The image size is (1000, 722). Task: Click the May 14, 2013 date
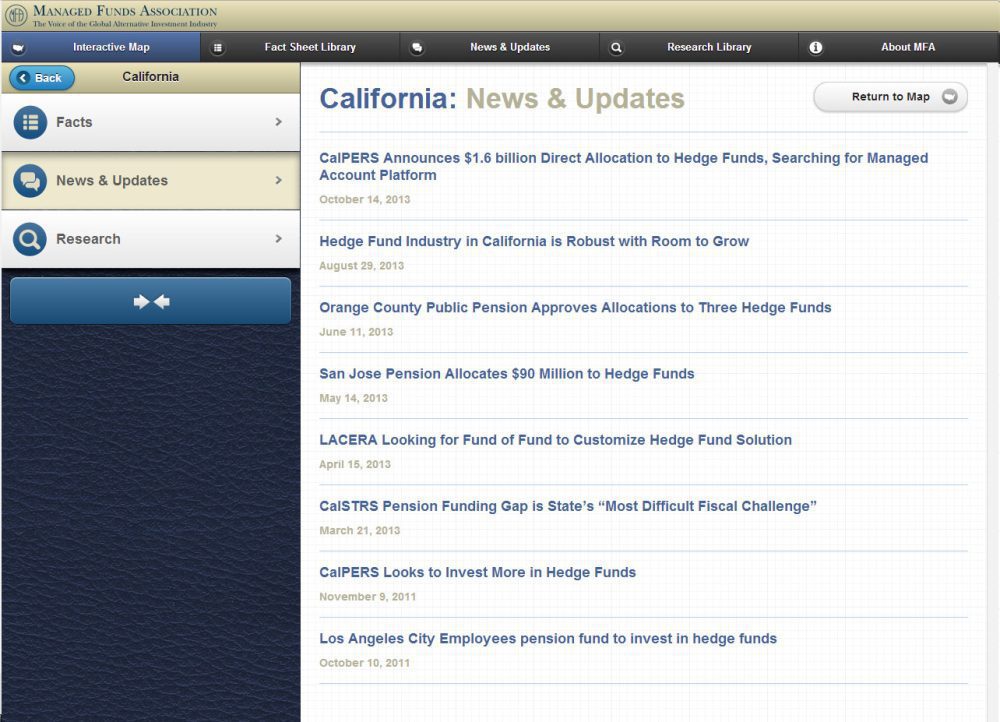pos(353,399)
